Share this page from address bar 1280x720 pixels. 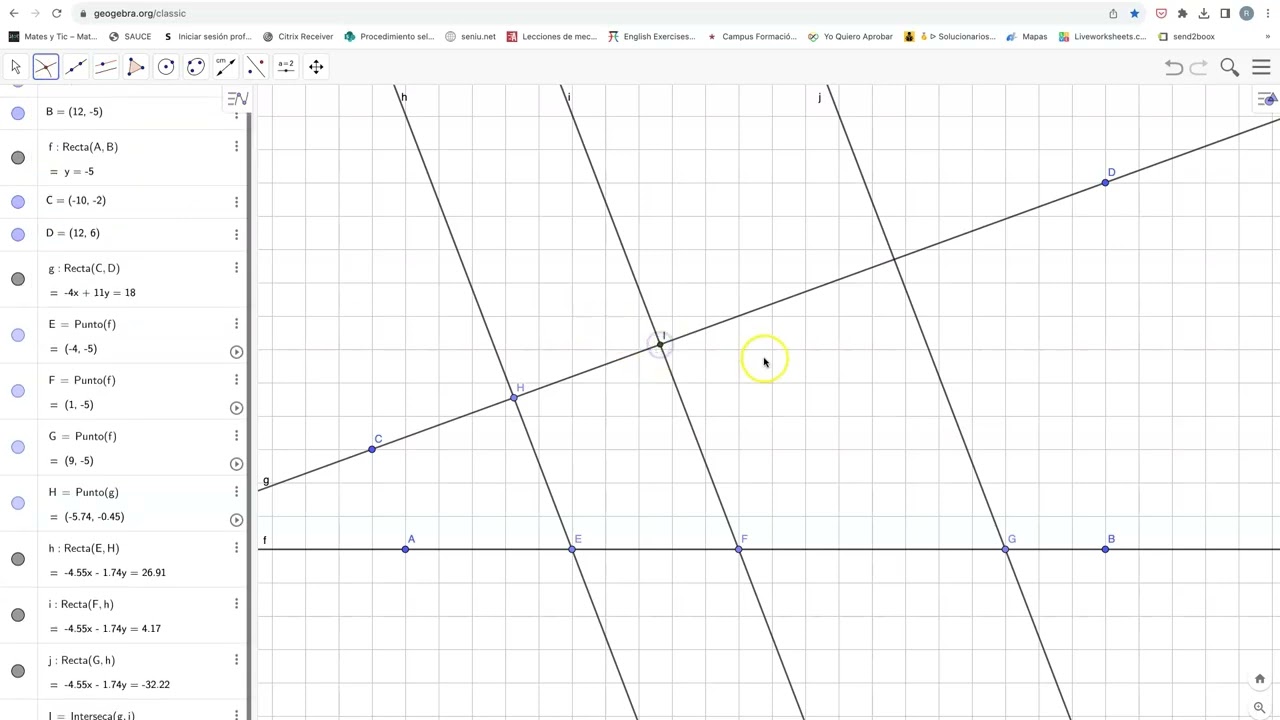(1113, 13)
